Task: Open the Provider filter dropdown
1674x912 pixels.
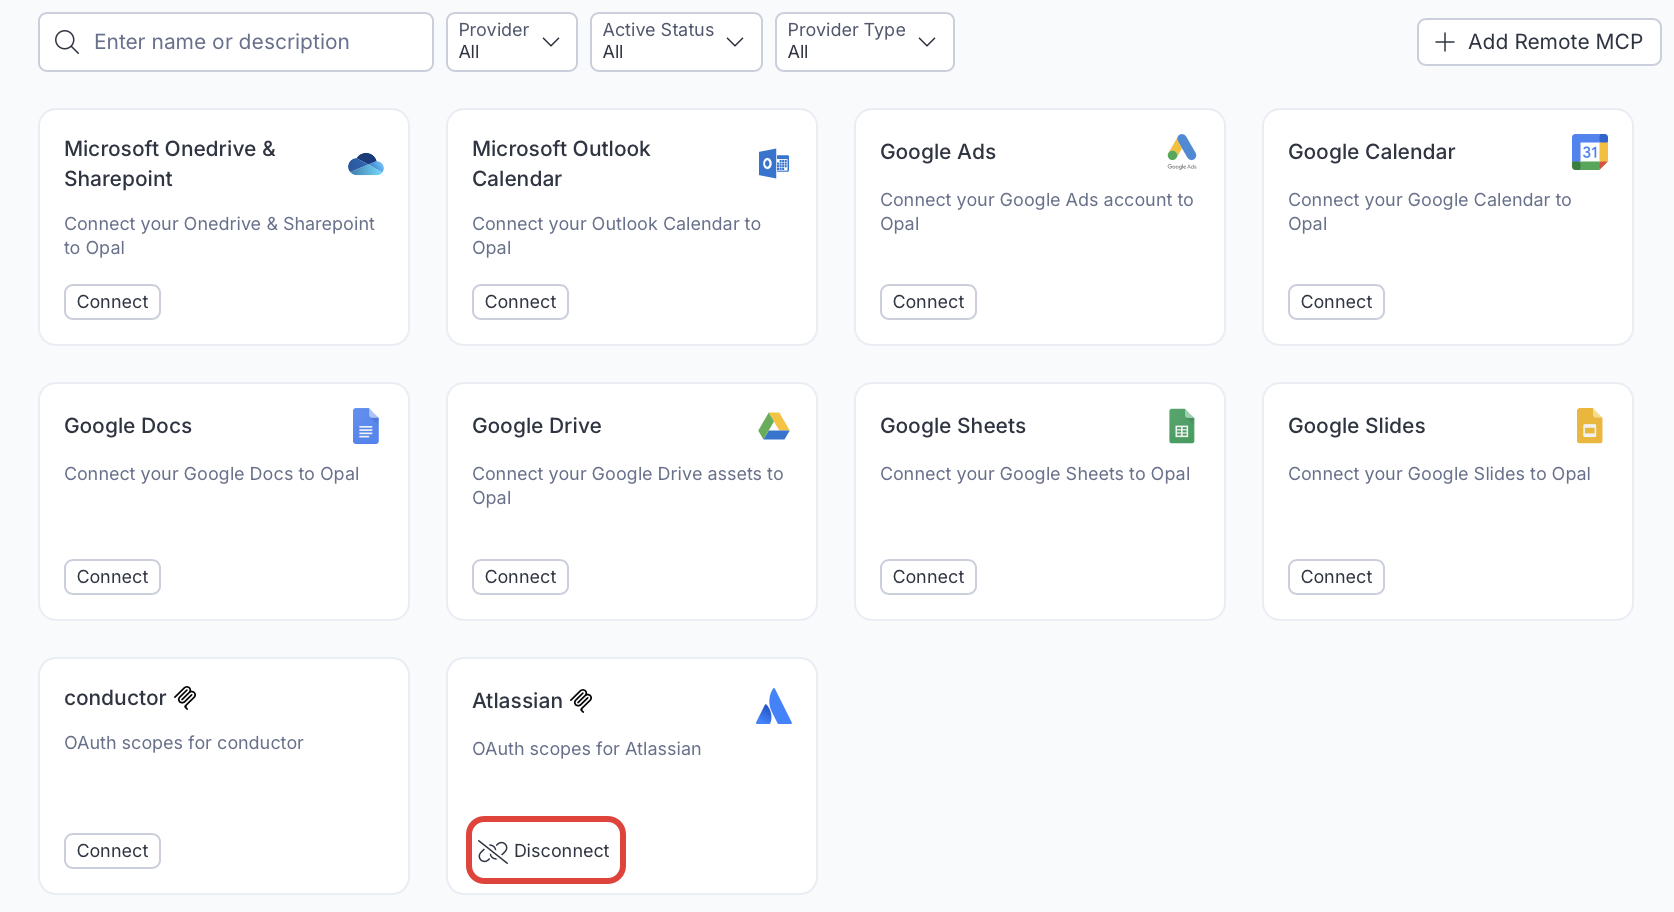Action: click(511, 42)
